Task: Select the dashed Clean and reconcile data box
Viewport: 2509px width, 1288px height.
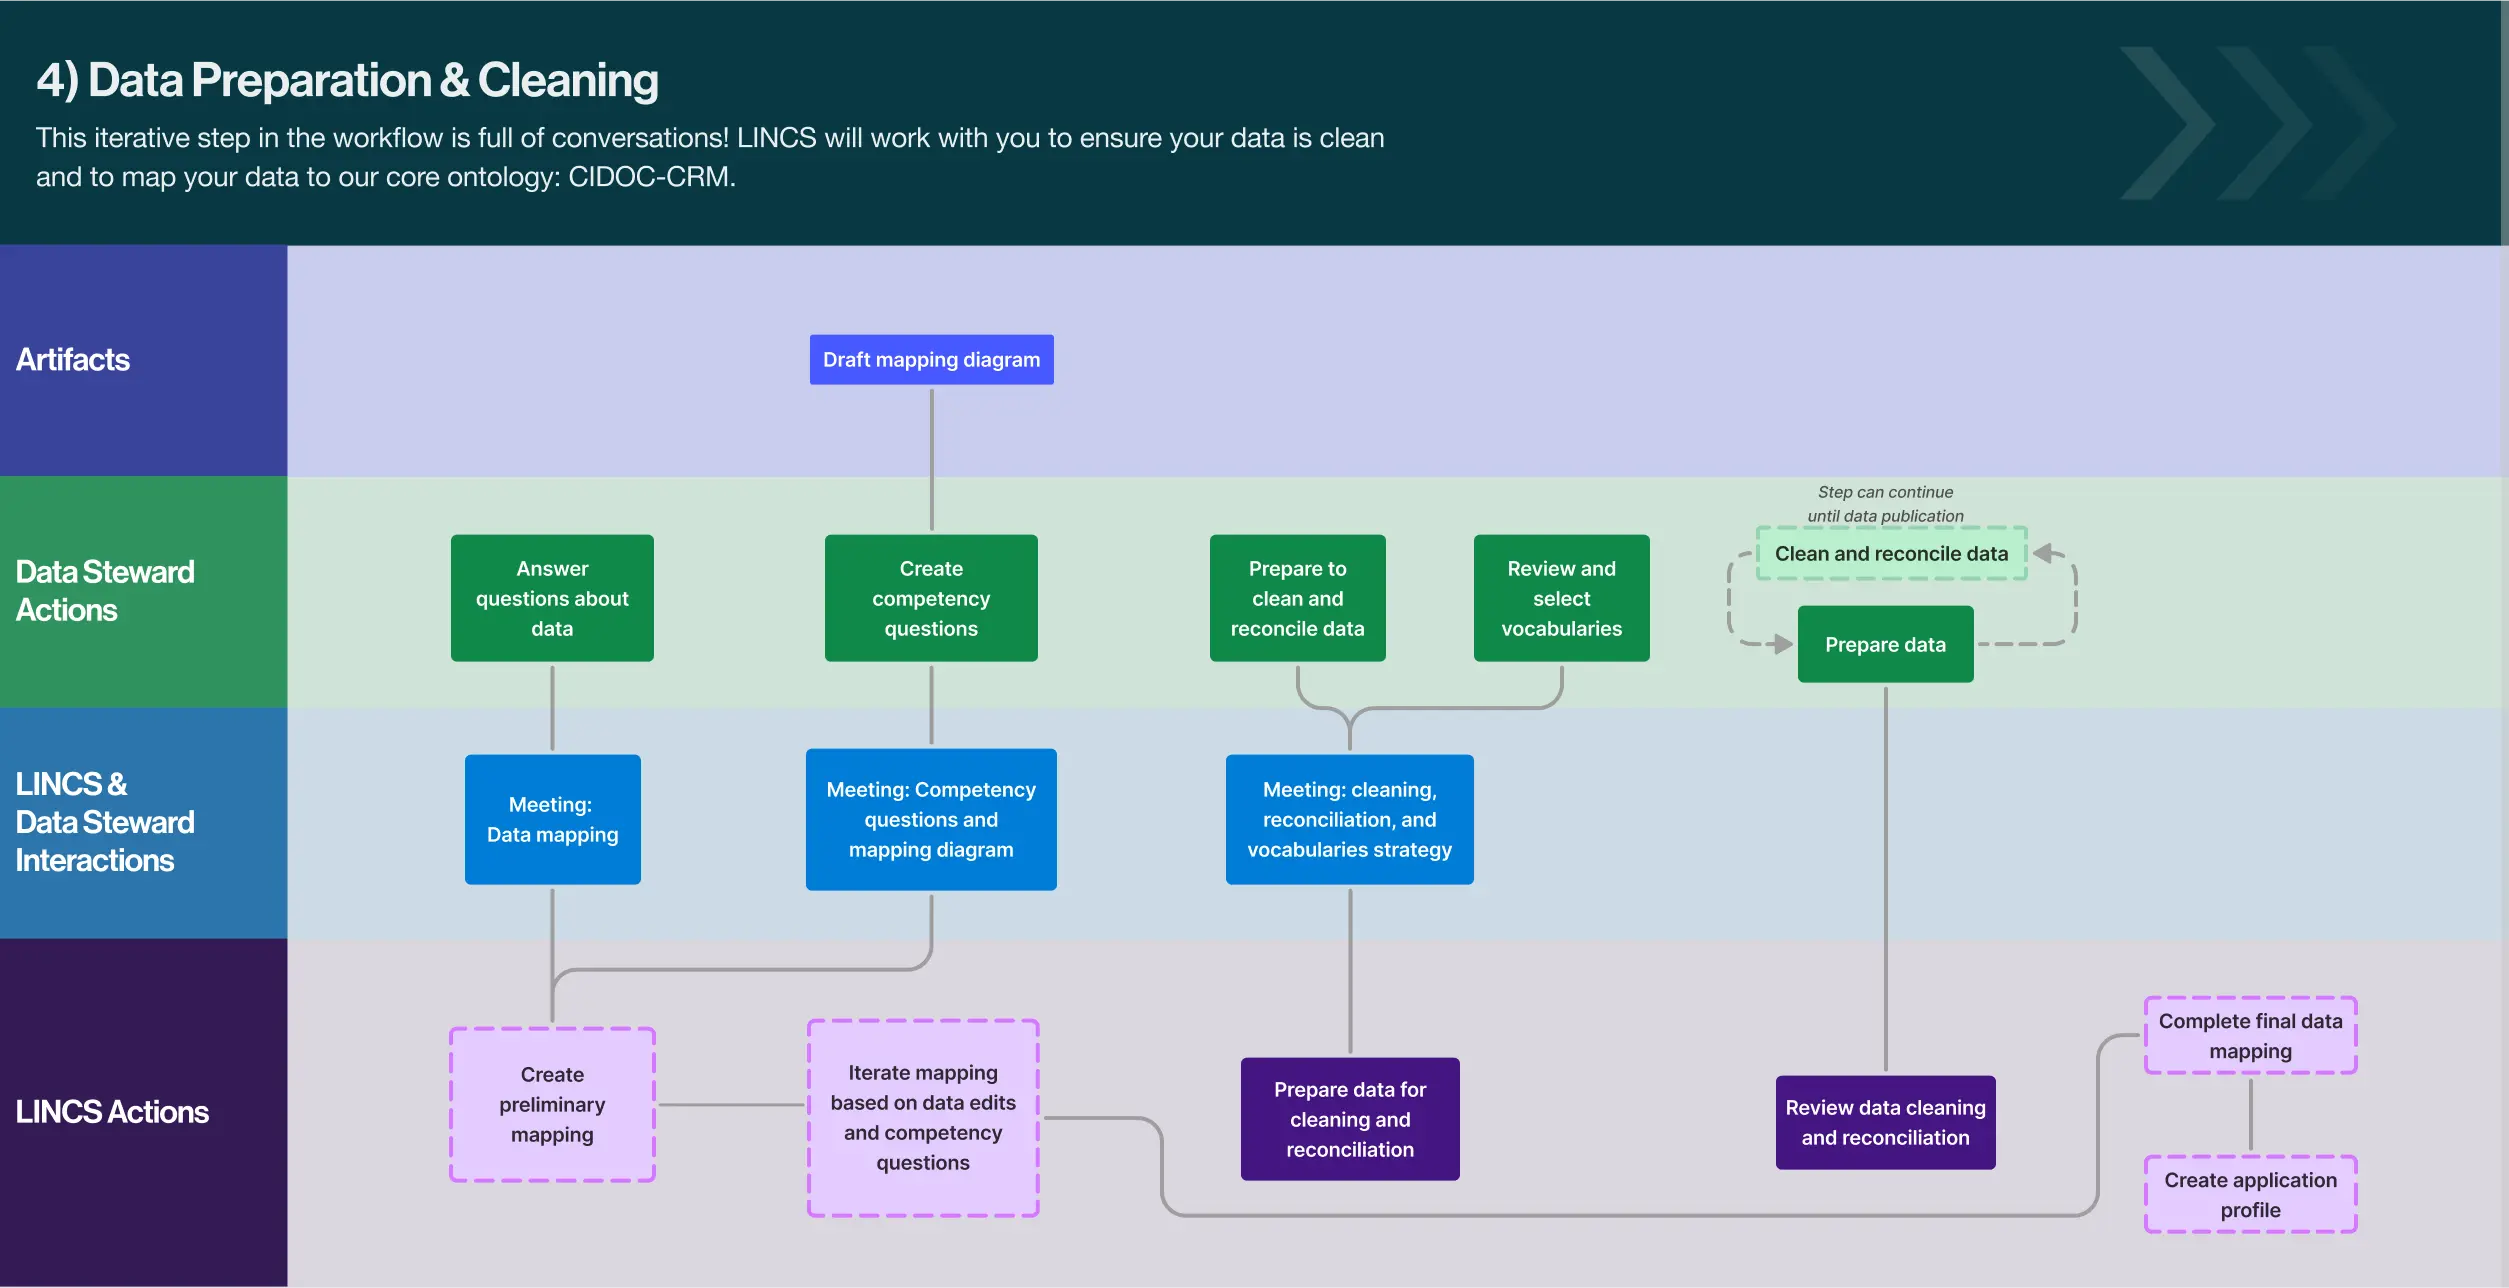Action: click(1890, 553)
